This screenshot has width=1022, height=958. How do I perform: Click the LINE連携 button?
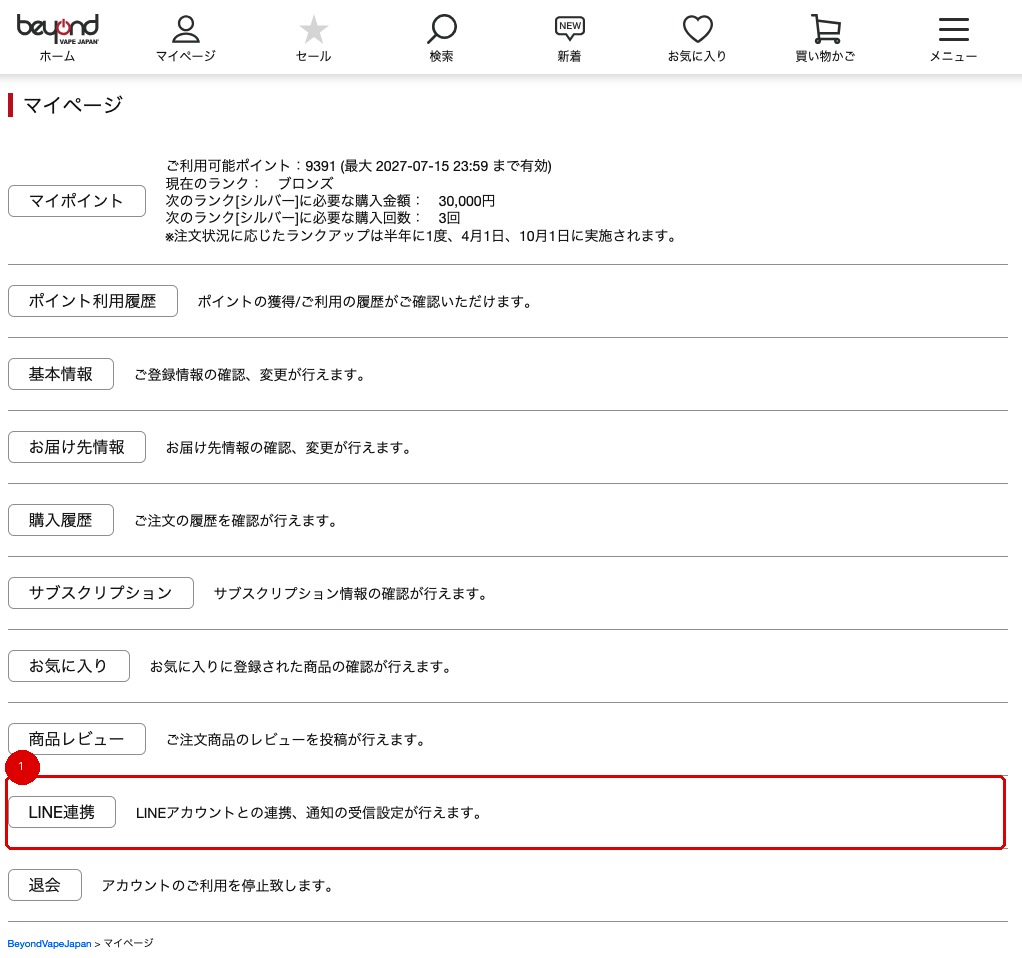pos(62,812)
